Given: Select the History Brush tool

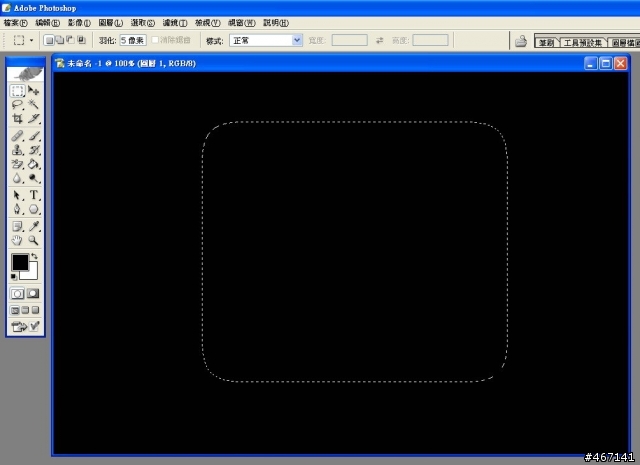Looking at the screenshot, I should click(33, 150).
